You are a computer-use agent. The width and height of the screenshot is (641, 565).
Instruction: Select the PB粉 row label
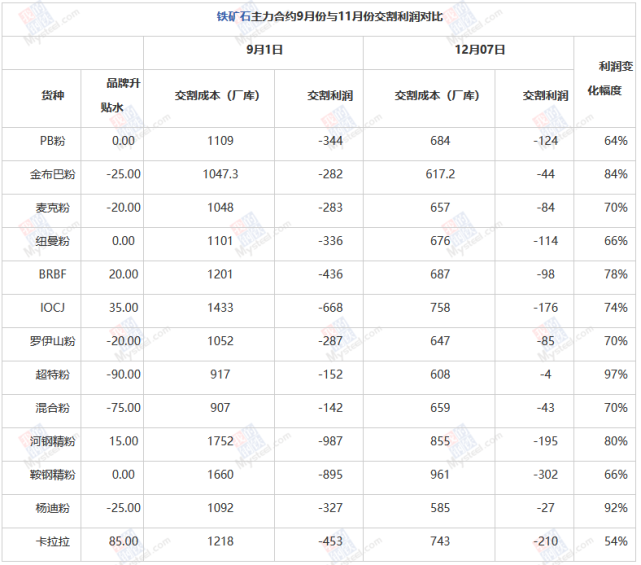52,141
